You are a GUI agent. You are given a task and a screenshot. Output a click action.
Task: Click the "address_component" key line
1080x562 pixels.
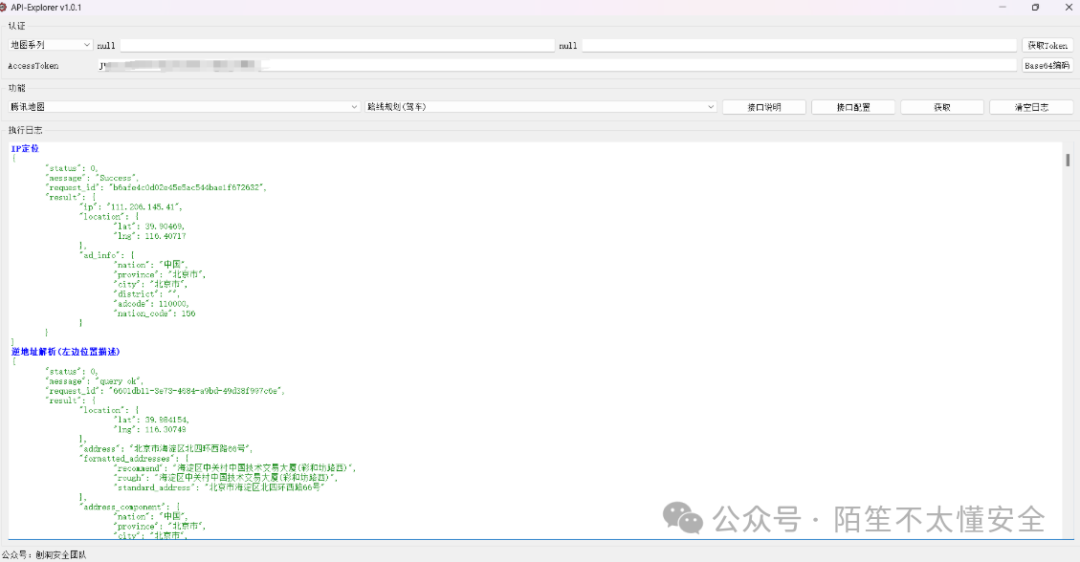coord(130,506)
